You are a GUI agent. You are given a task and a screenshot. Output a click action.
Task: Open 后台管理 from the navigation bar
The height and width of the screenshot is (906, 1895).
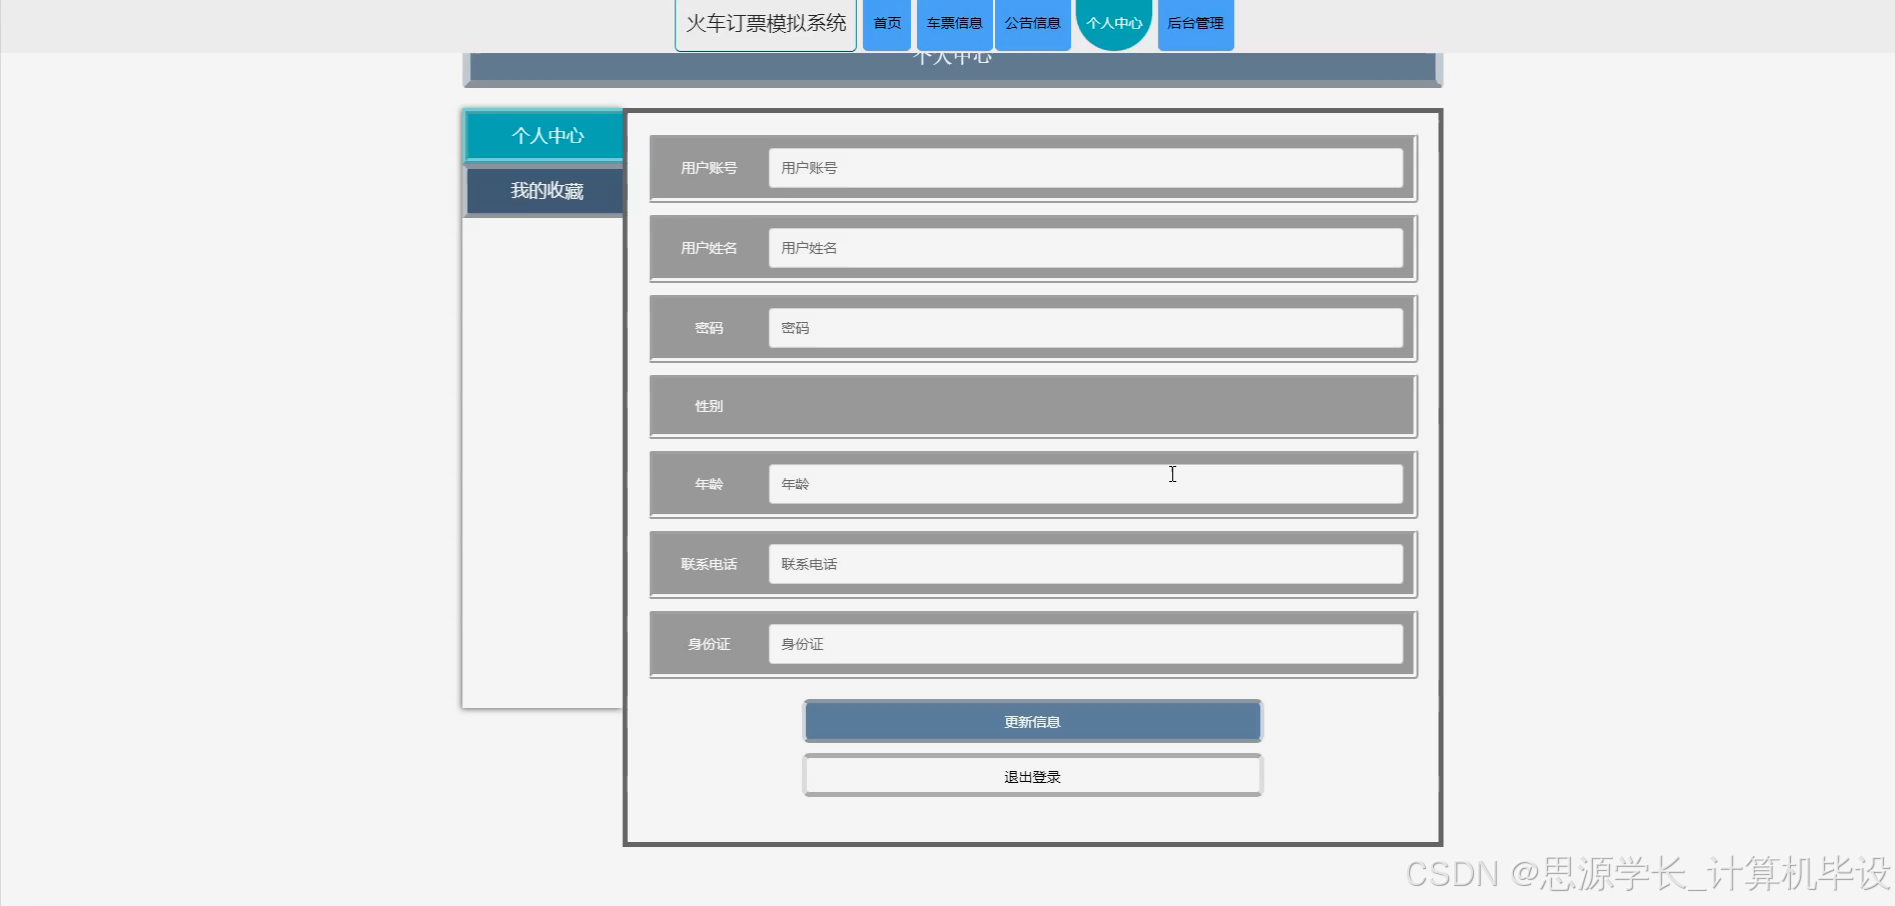[x=1195, y=22]
